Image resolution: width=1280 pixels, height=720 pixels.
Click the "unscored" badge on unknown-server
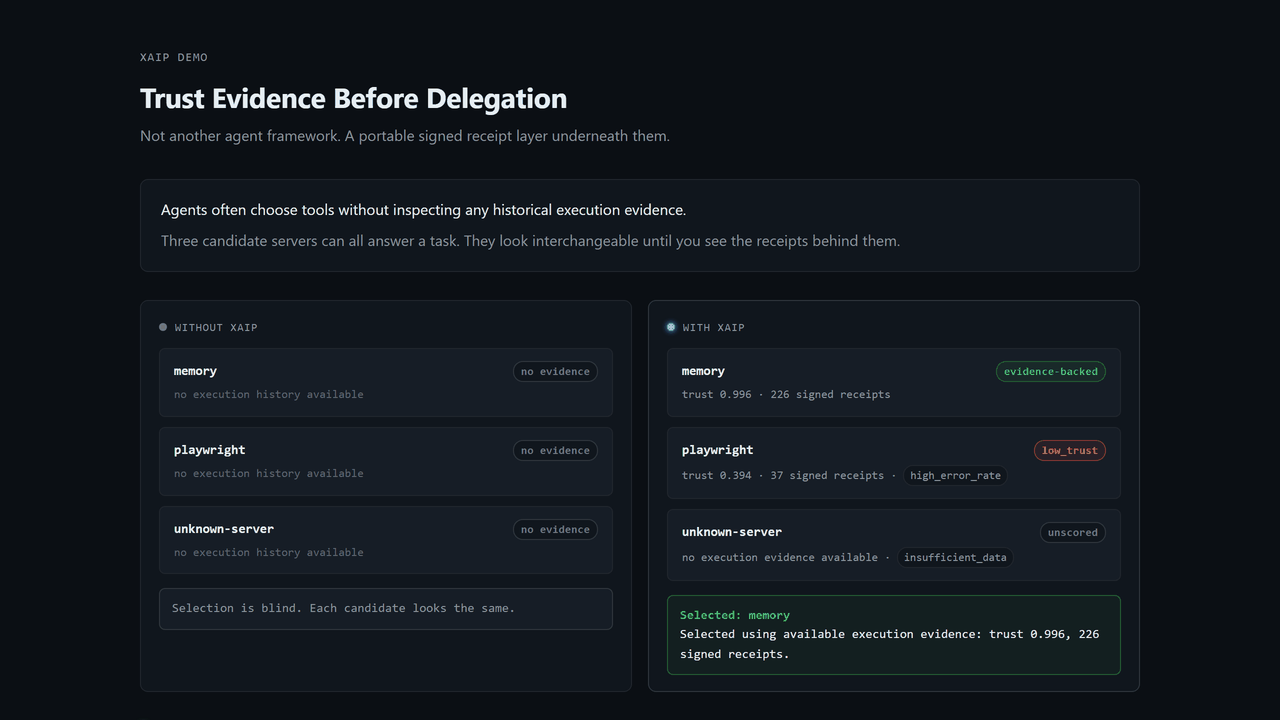1073,533
